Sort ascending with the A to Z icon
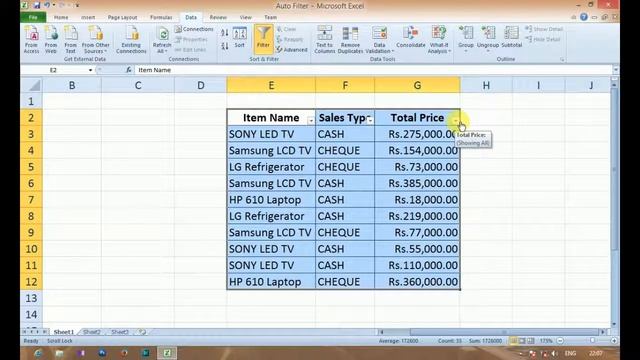Image resolution: width=640 pixels, height=360 pixels. 224,33
